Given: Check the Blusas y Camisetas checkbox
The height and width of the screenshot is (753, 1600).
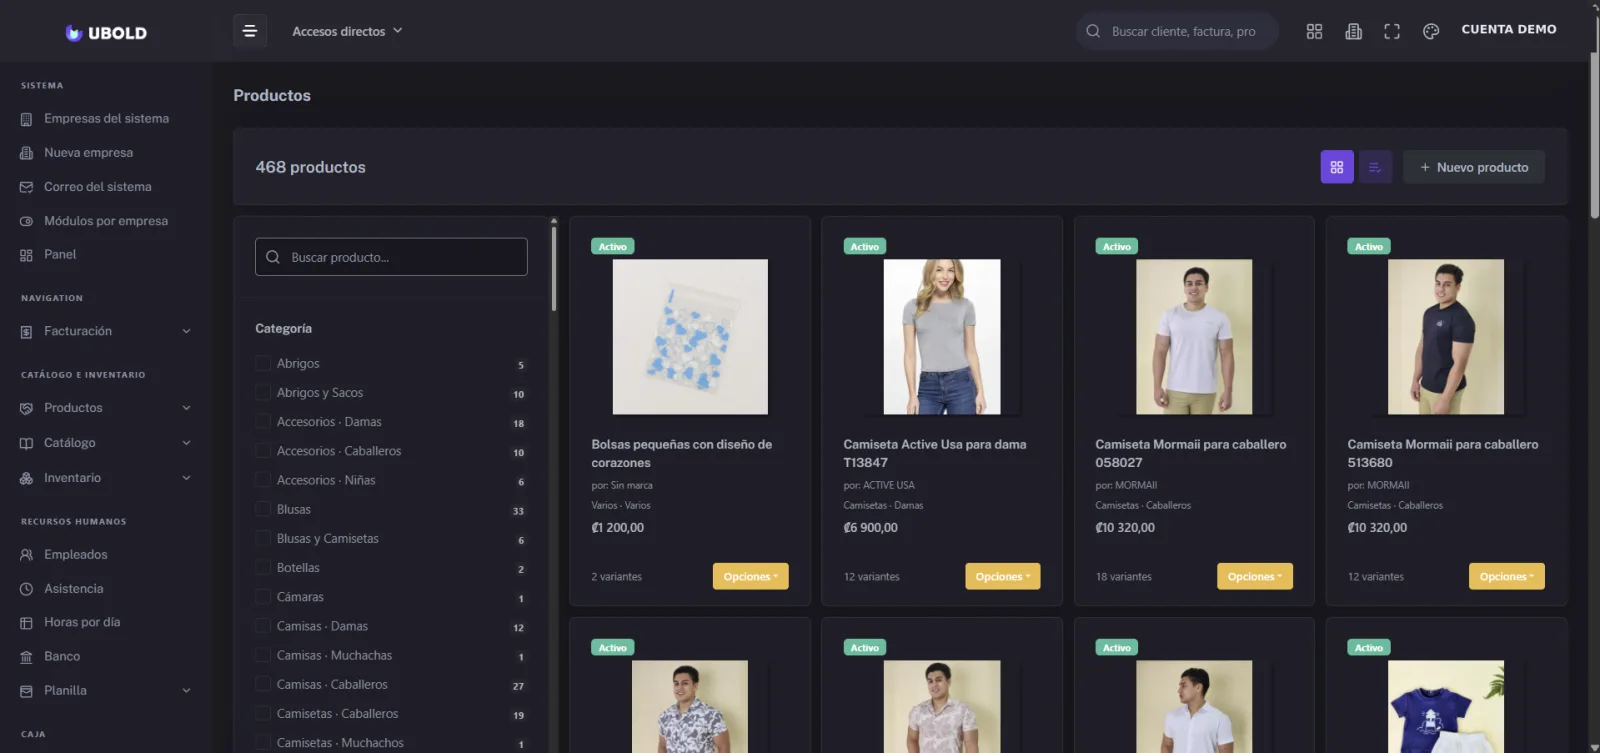Looking at the screenshot, I should pos(263,537).
